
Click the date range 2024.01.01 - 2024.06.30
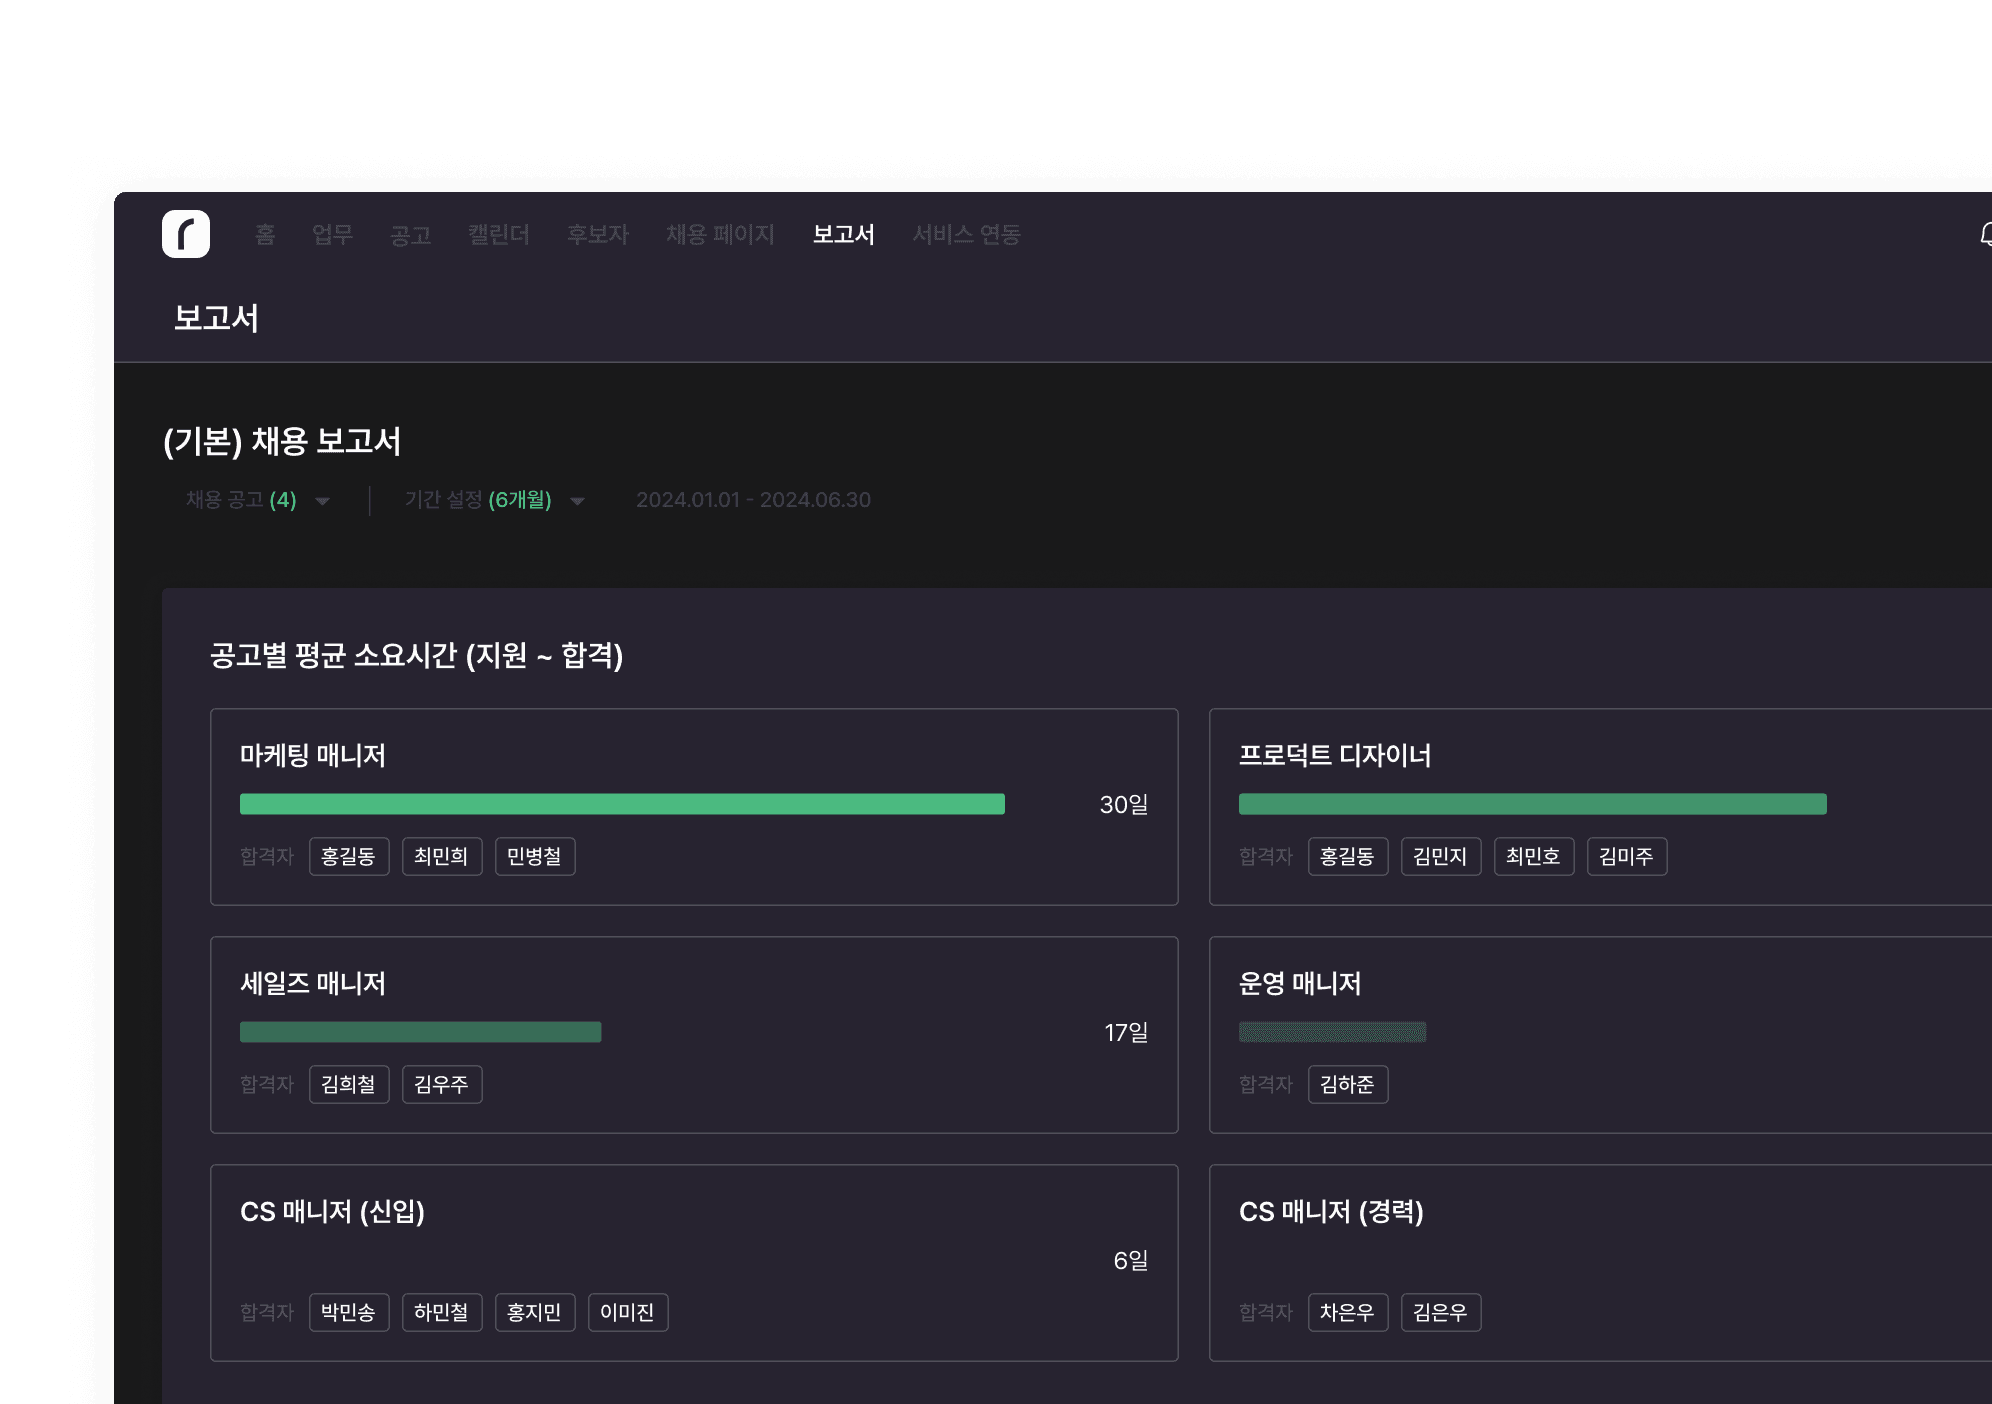coord(753,500)
